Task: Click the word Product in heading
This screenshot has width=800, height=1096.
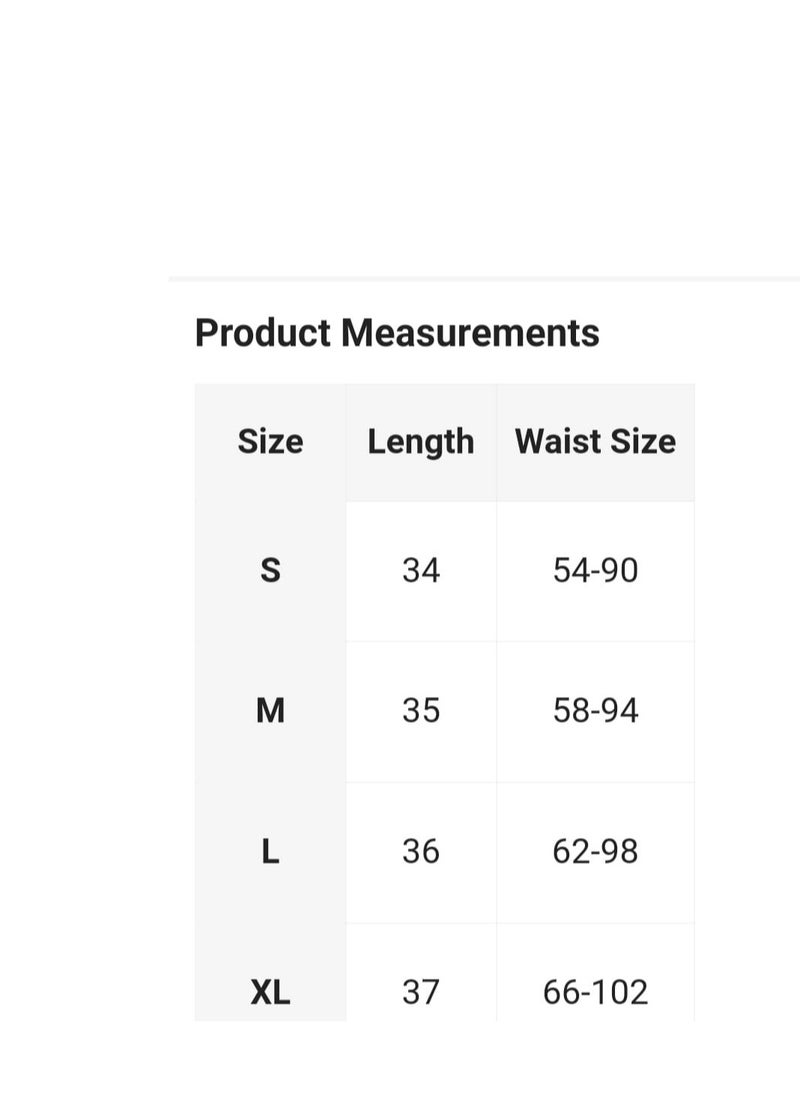Action: click(x=263, y=333)
